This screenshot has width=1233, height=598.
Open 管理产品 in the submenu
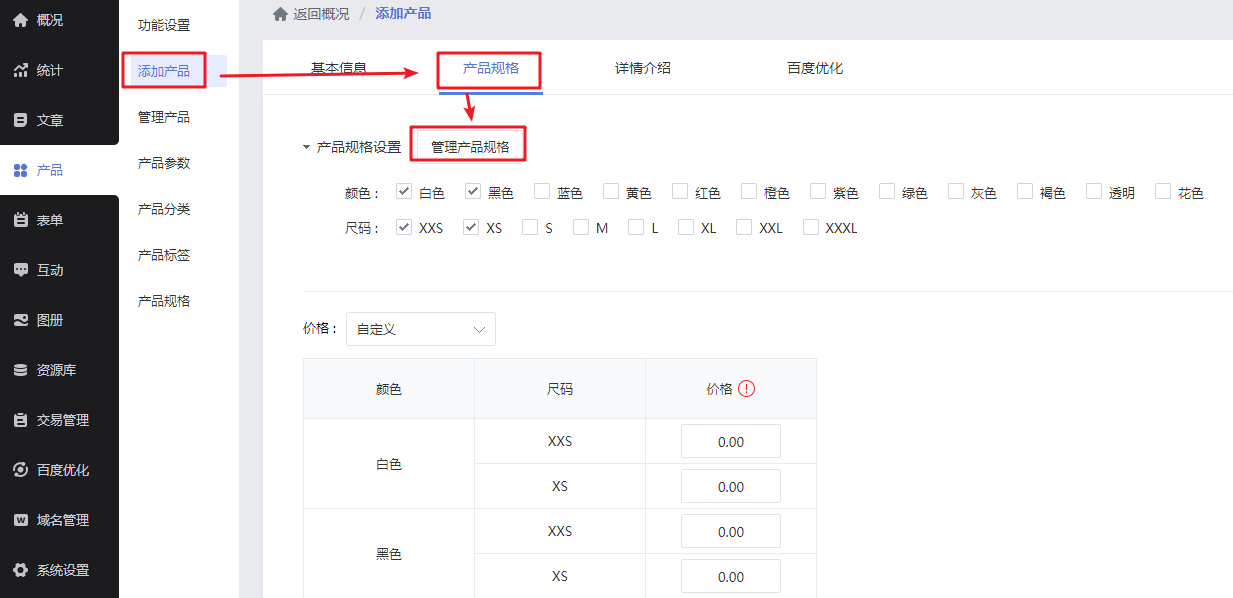pyautogui.click(x=164, y=117)
